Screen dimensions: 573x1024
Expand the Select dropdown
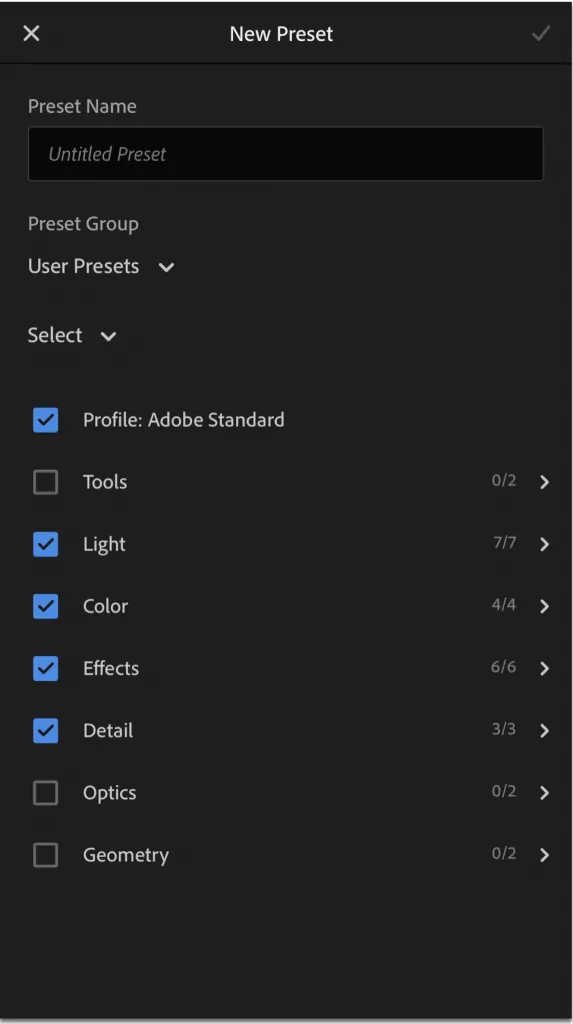tap(72, 336)
